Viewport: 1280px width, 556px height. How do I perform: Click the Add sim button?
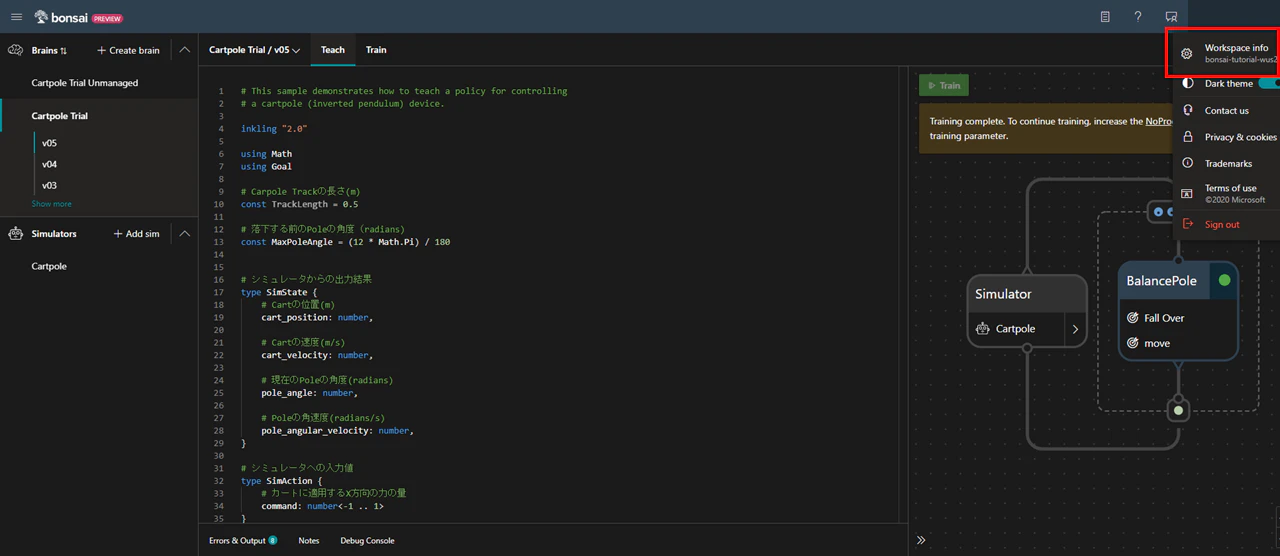pos(135,234)
